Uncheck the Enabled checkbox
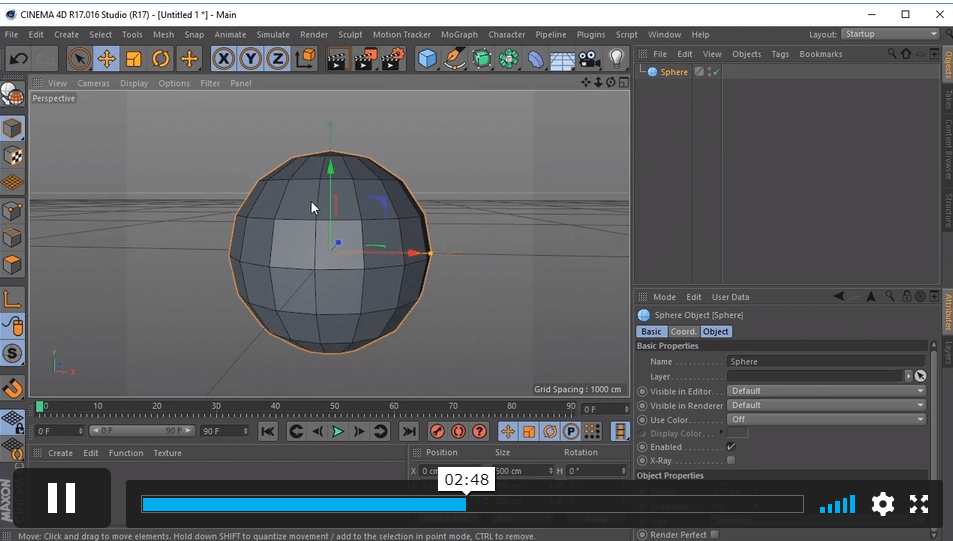Viewport: 953px width, 541px height. 731,447
